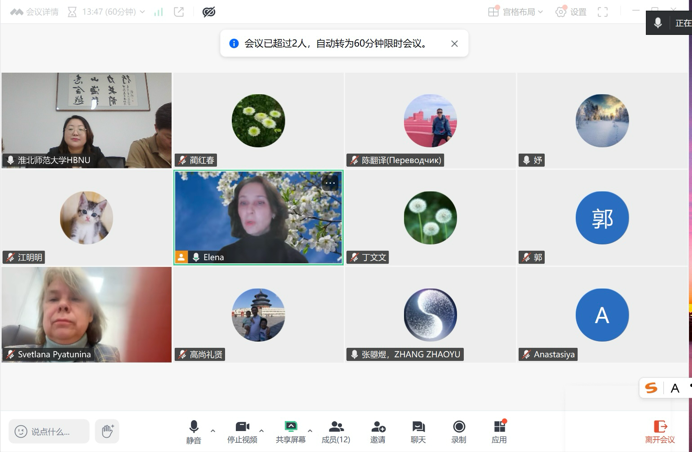Viewport: 692px width, 452px height.
Task: Open three-dots menu on Elena's video
Action: 330,183
